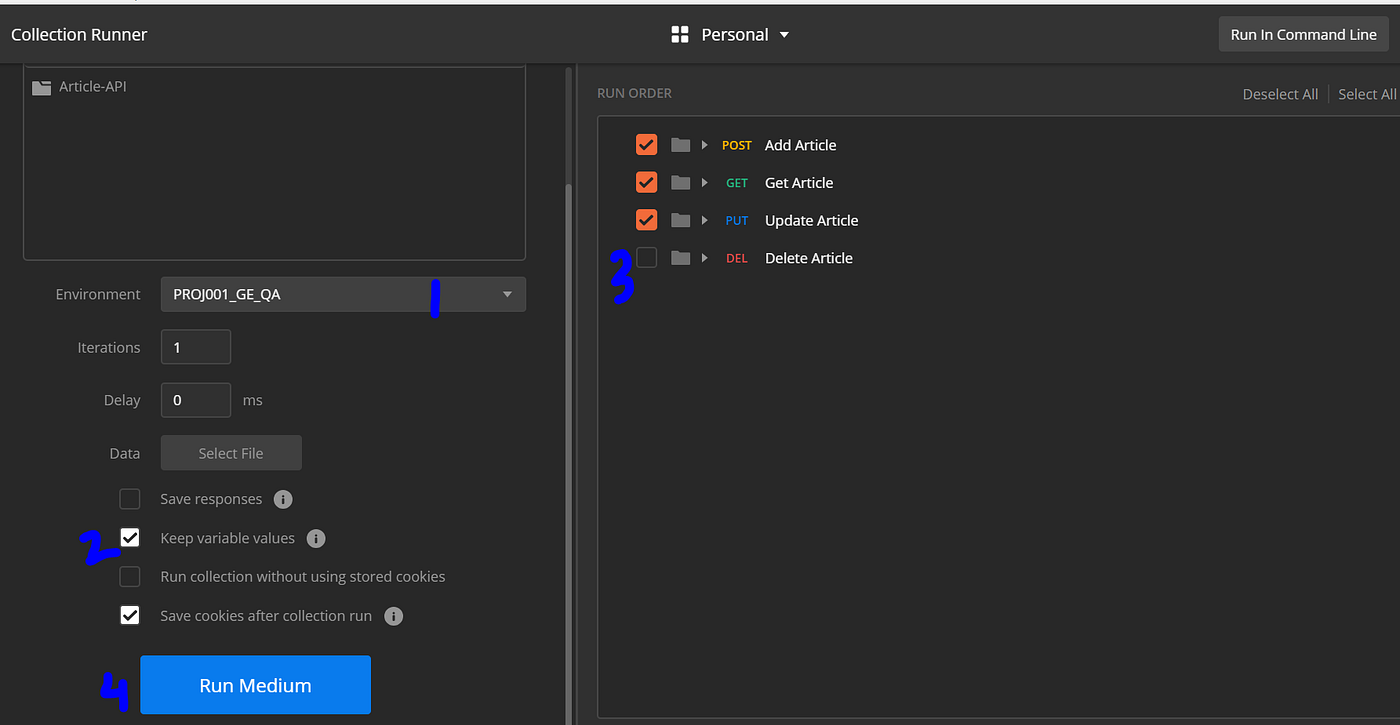This screenshot has width=1400, height=725.
Task: Click the info icon beside Keep variable values
Action: [316, 538]
